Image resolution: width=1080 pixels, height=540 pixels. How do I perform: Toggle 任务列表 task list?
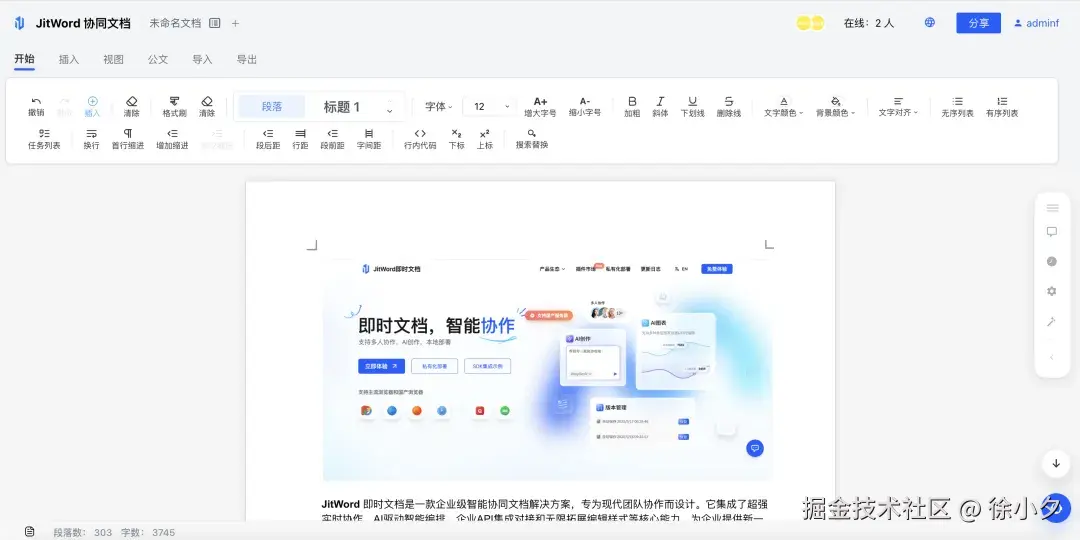pos(44,138)
